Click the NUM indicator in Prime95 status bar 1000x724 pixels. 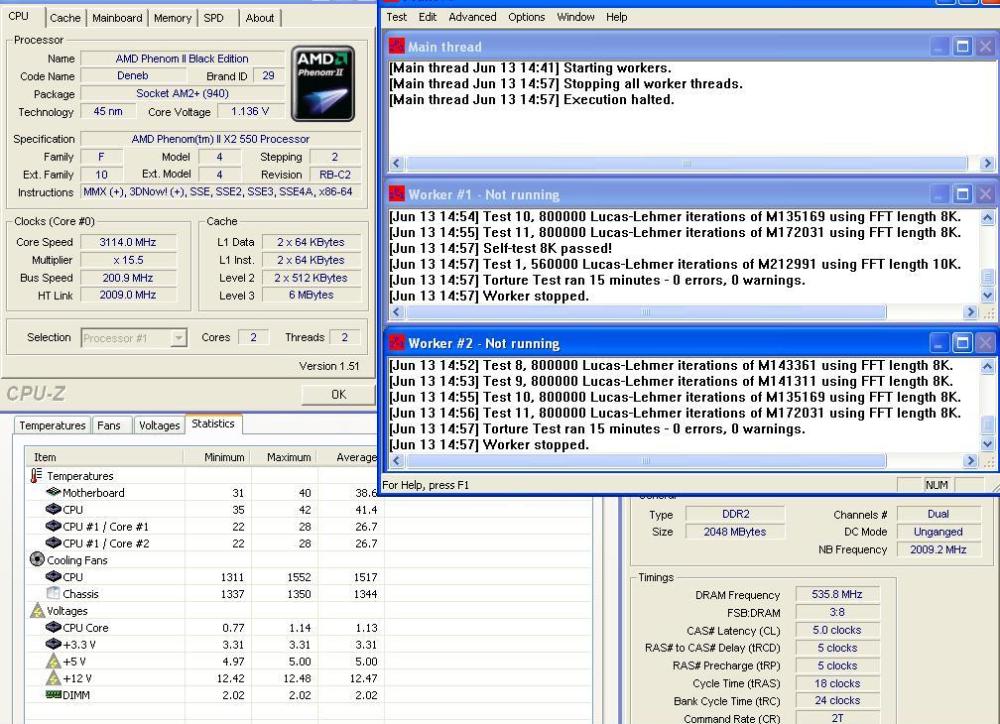[x=936, y=485]
